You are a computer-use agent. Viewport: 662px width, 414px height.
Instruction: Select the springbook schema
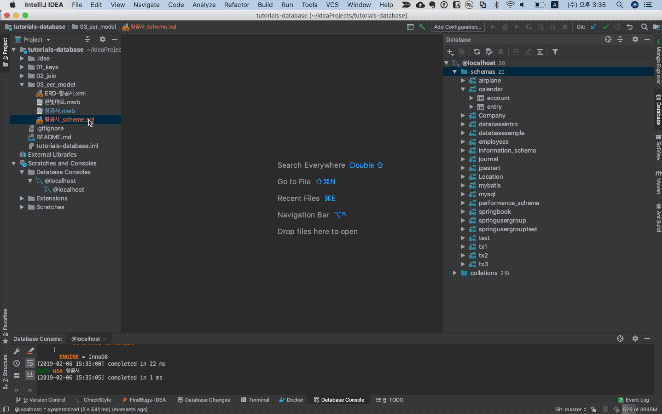[494, 212]
